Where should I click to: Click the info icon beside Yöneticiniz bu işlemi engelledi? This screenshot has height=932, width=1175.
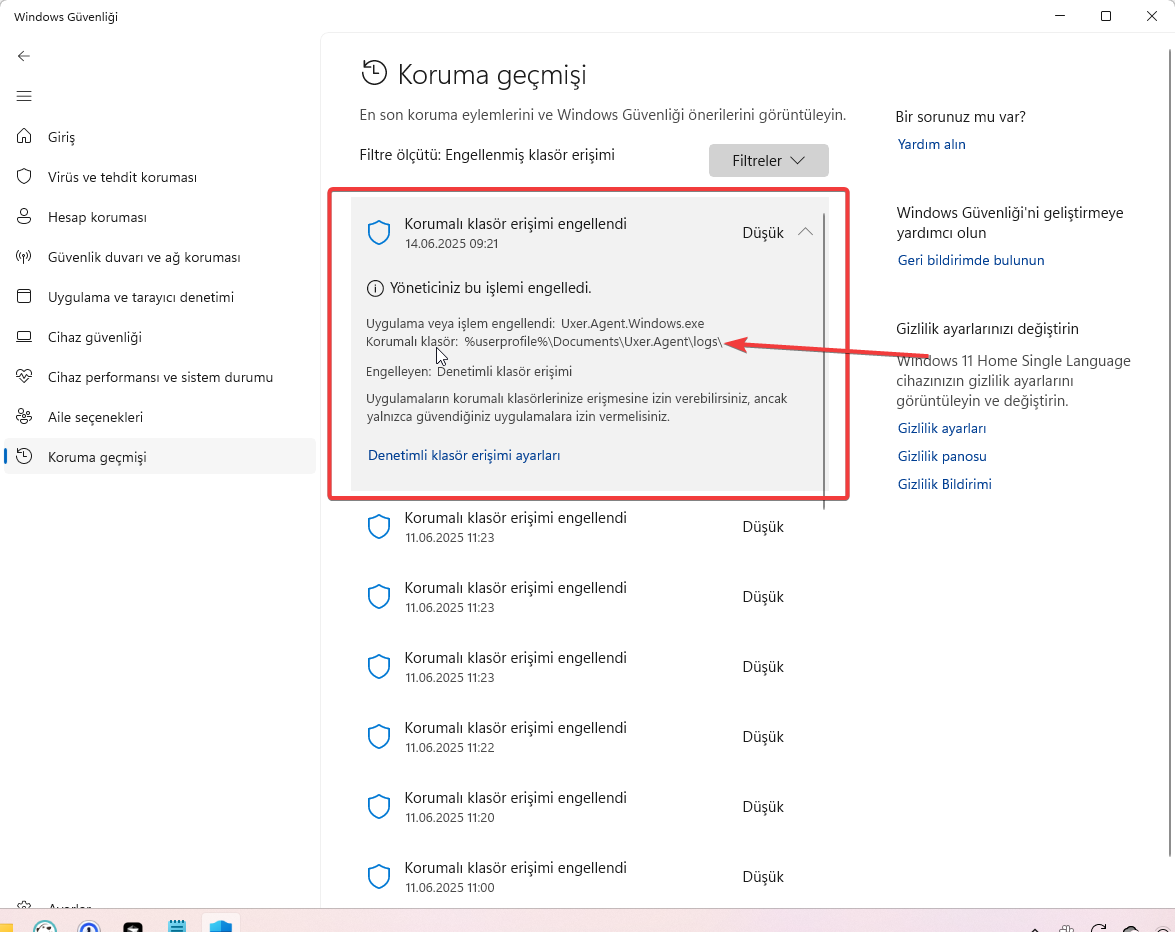pyautogui.click(x=375, y=288)
